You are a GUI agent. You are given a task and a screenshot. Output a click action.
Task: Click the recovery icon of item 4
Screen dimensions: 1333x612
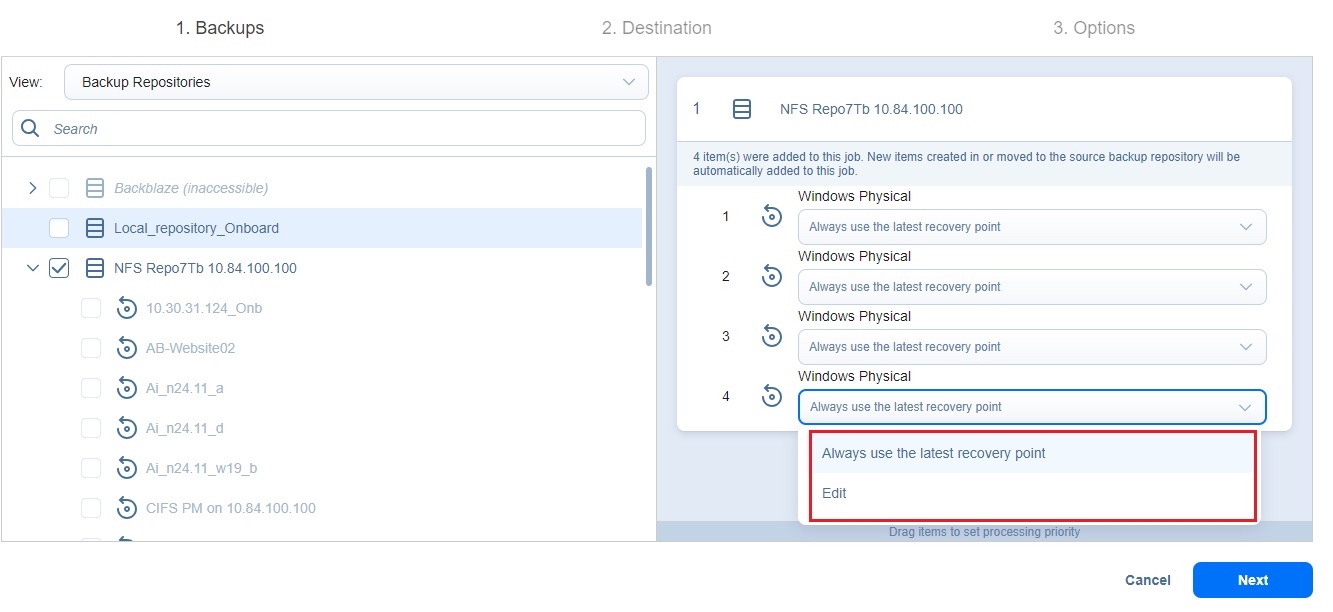772,397
